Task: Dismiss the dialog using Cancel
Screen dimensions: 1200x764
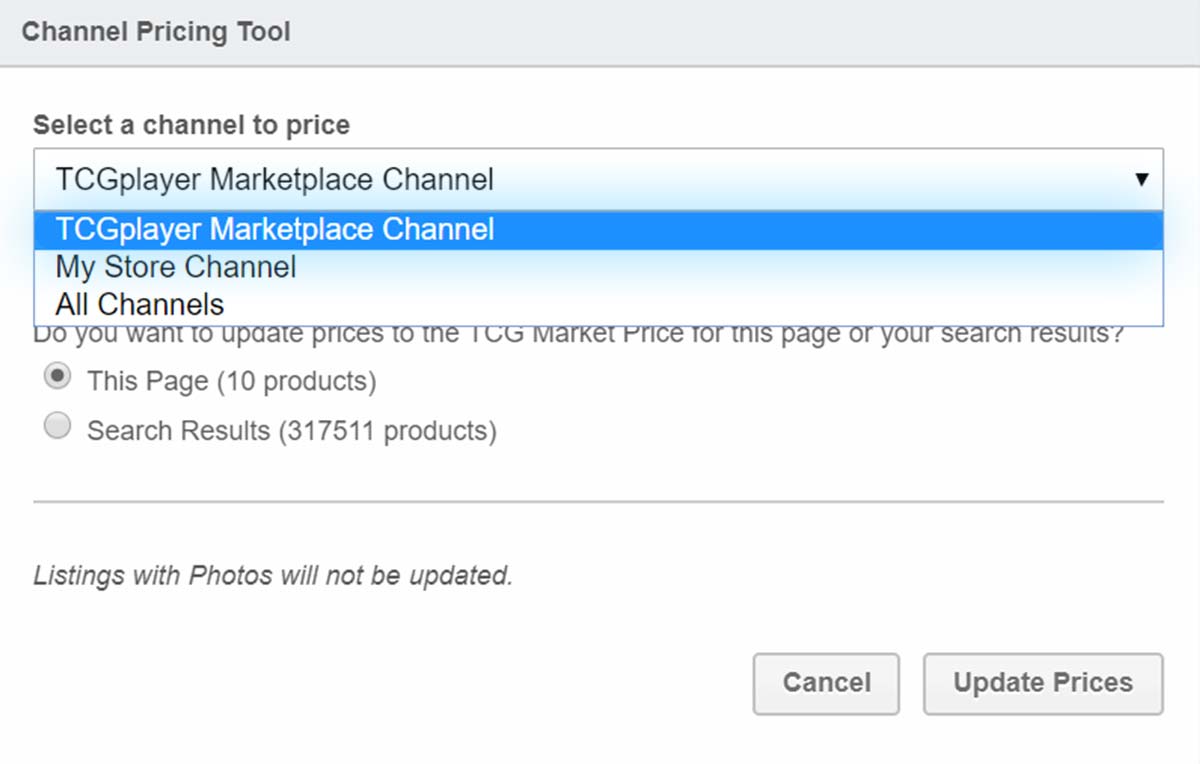Action: (826, 683)
